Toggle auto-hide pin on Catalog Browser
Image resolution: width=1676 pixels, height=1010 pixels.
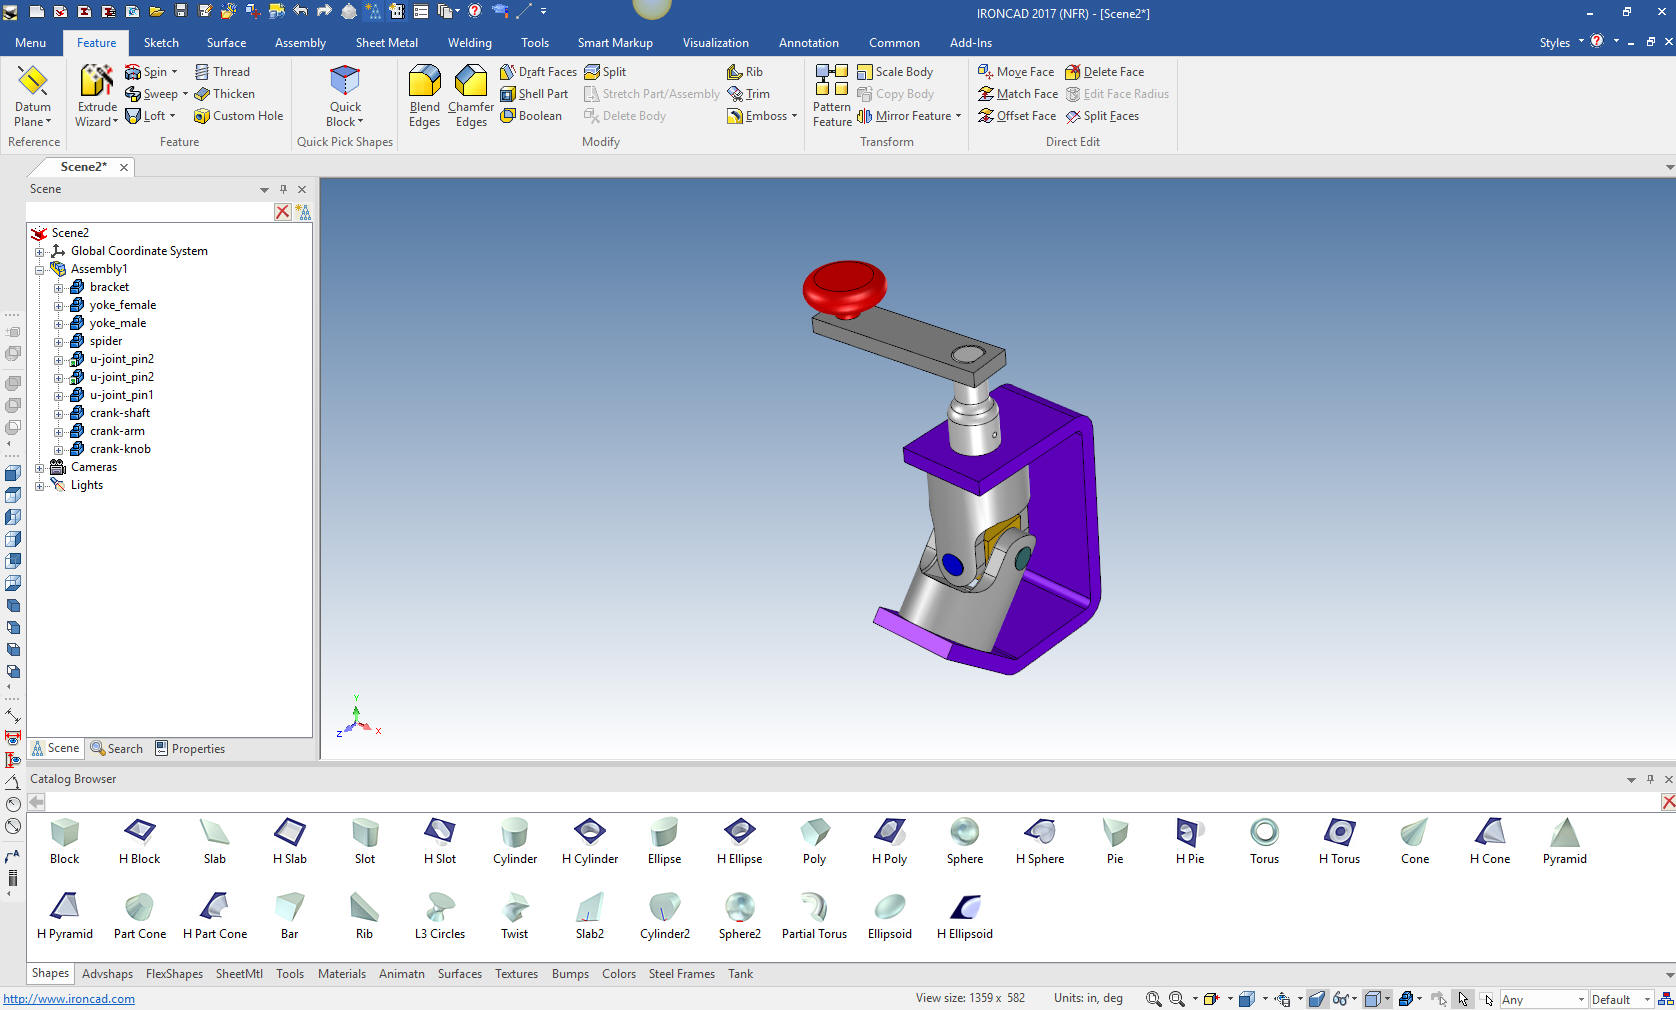1650,779
